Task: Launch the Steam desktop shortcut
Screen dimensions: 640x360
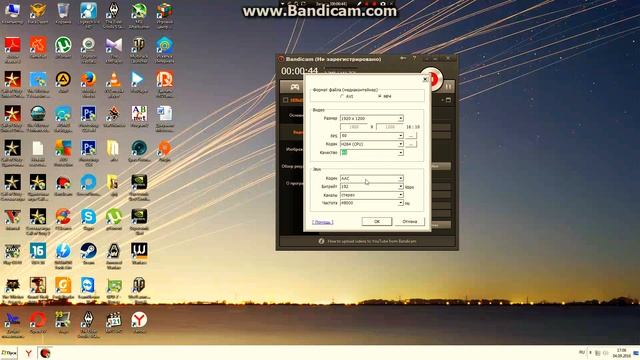Action: 89,253
